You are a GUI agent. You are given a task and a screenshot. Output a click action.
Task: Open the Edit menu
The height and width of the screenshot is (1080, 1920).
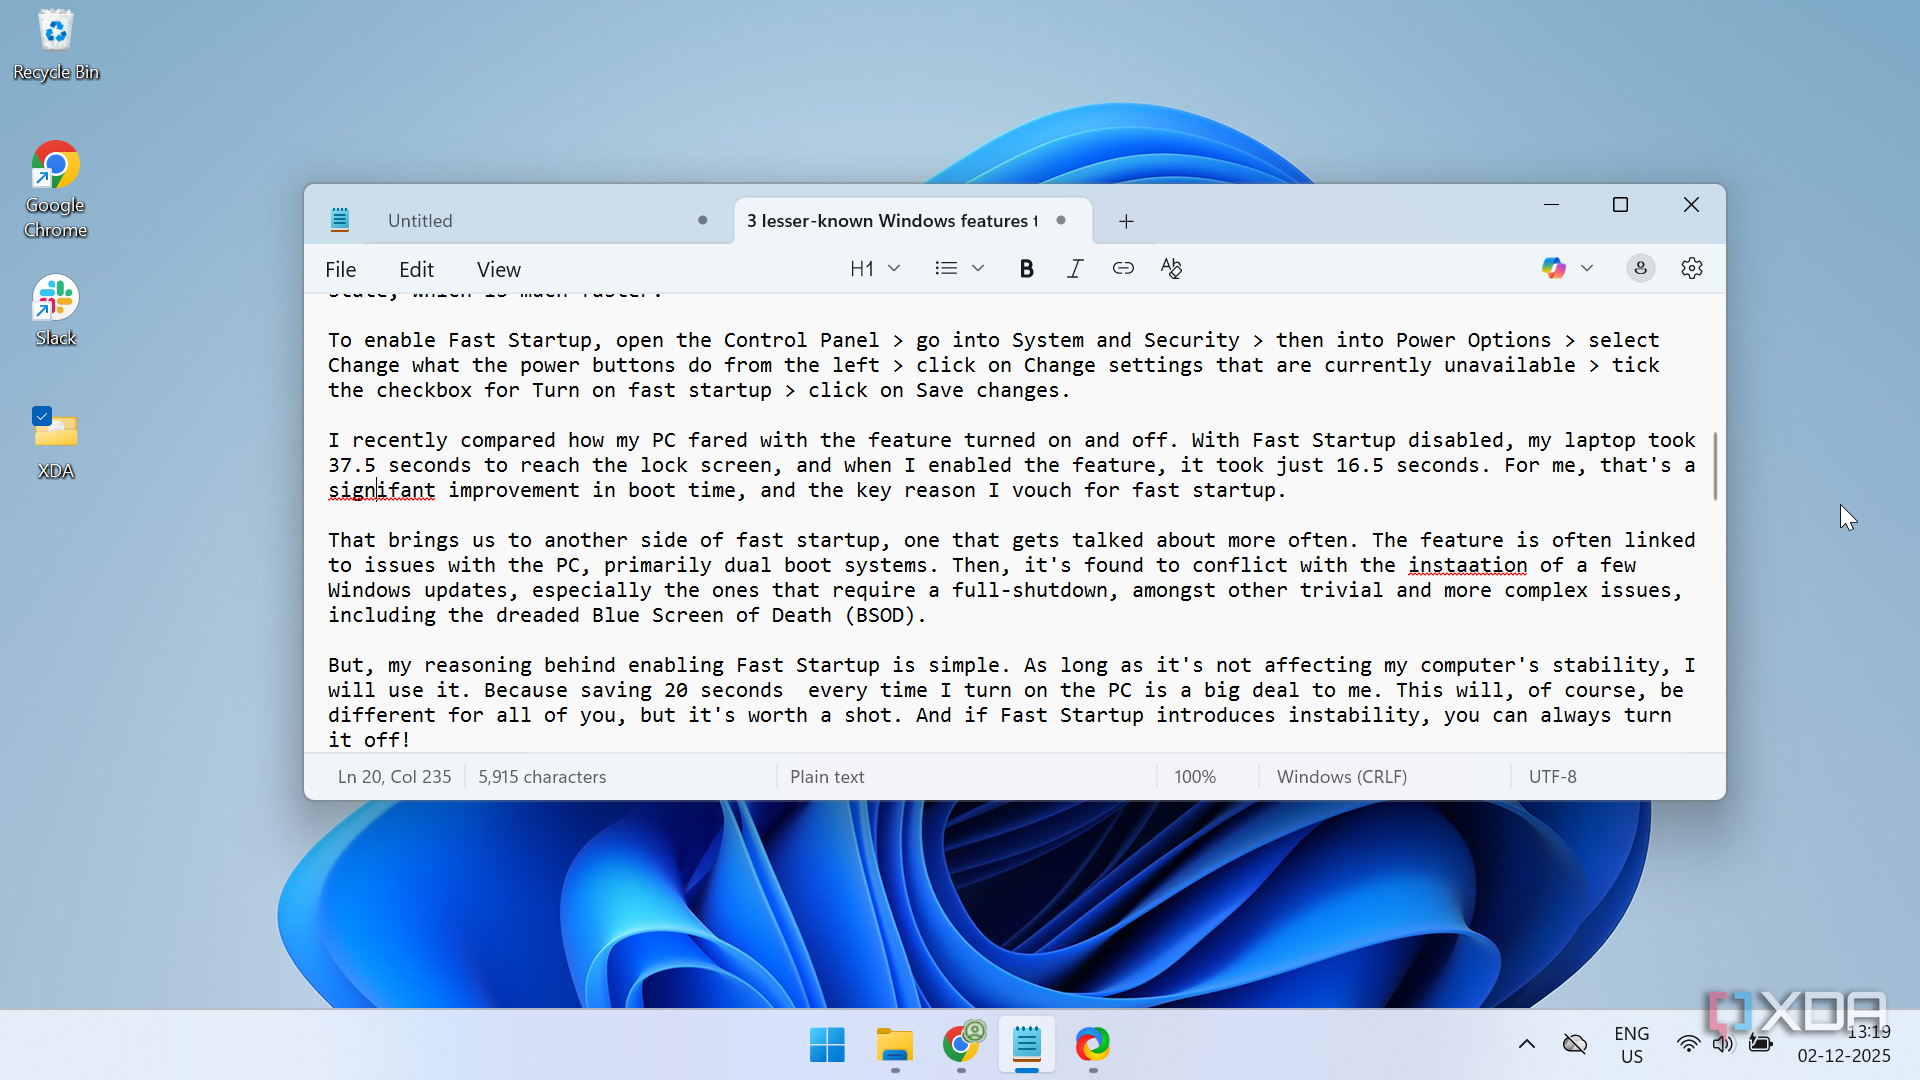pyautogui.click(x=416, y=270)
